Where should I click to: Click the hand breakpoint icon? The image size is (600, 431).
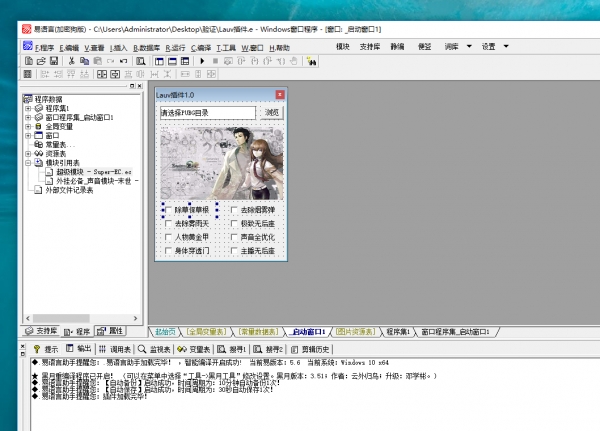click(293, 61)
